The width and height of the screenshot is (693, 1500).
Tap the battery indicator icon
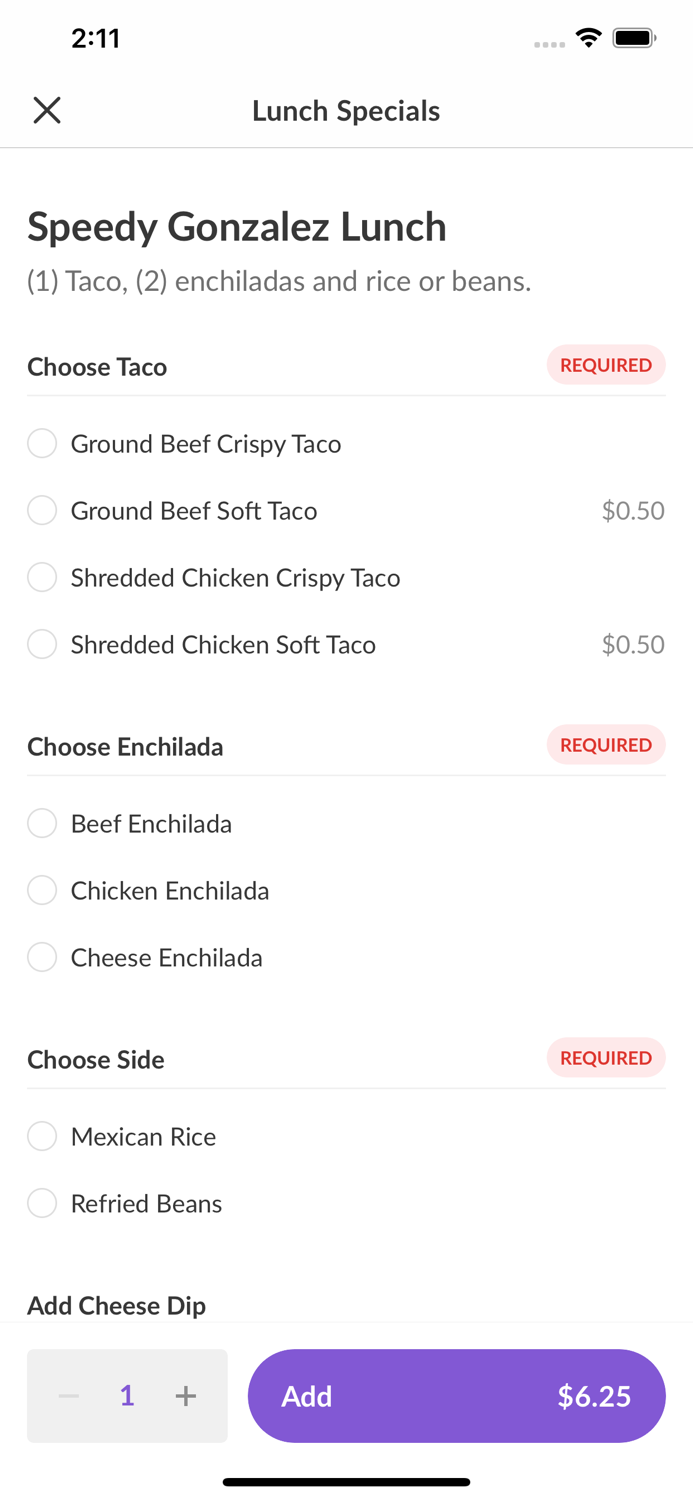click(x=634, y=36)
